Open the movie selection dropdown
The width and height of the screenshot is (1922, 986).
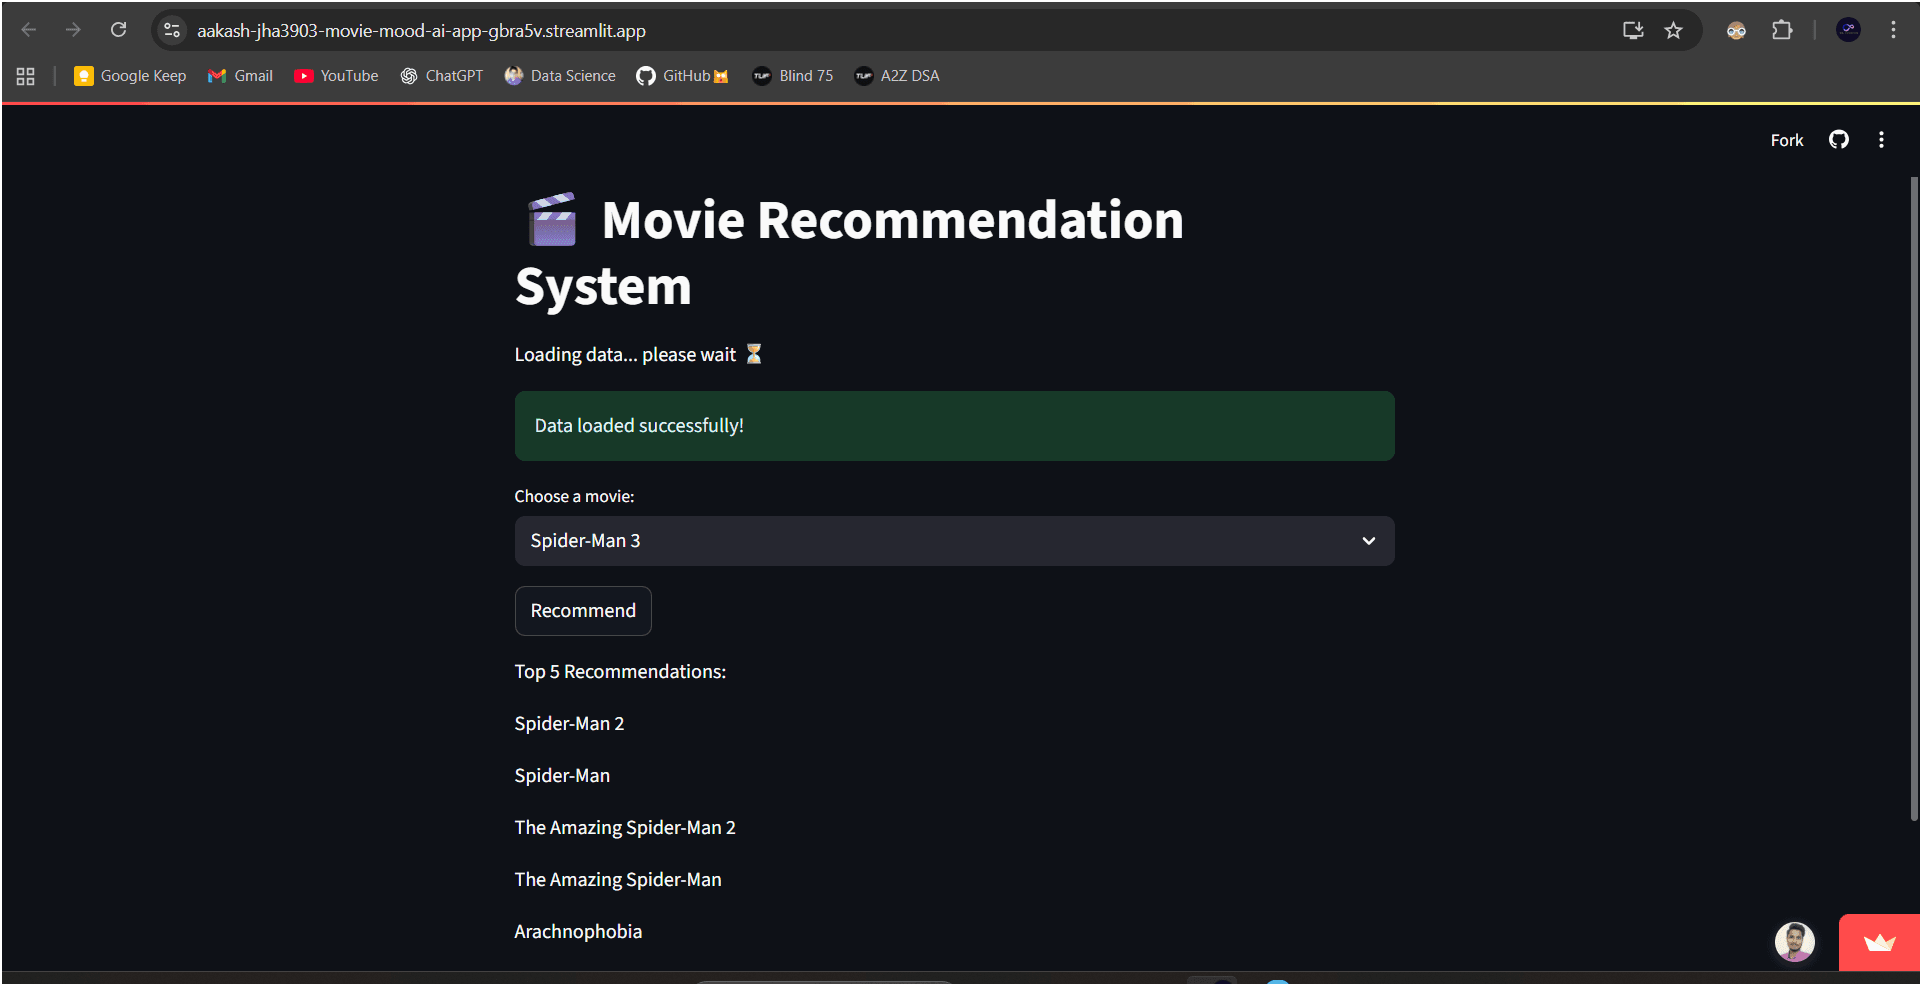(x=953, y=541)
